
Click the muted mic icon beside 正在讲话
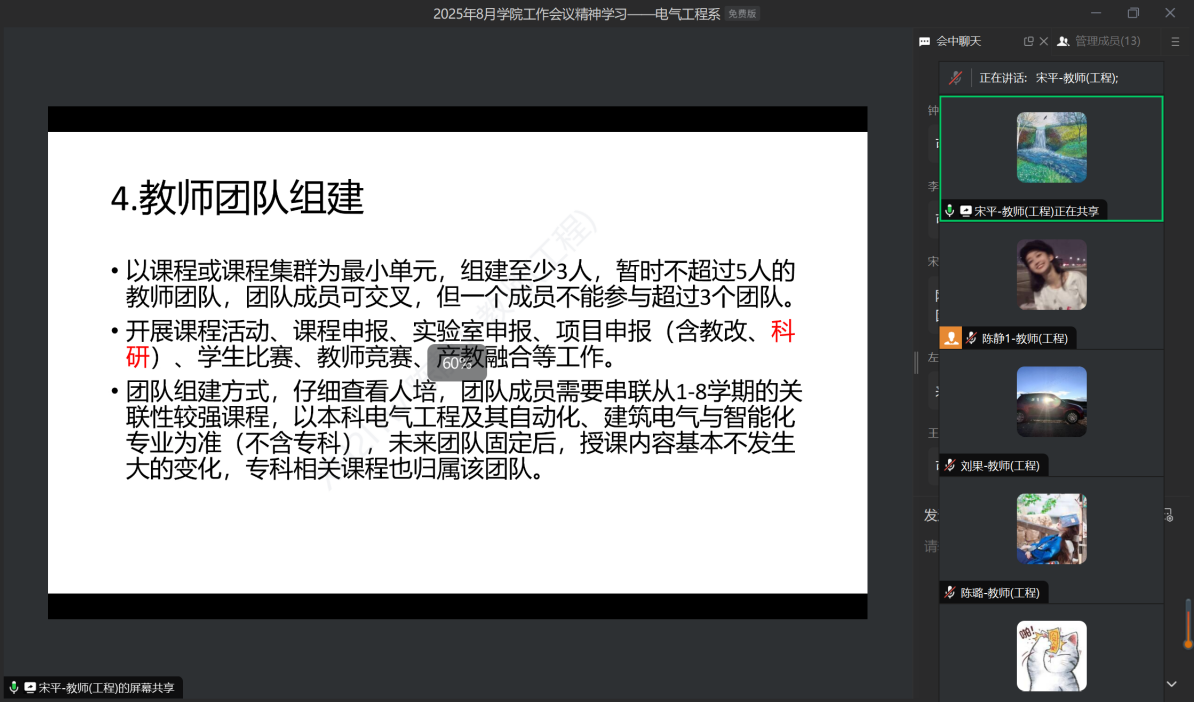coord(956,78)
